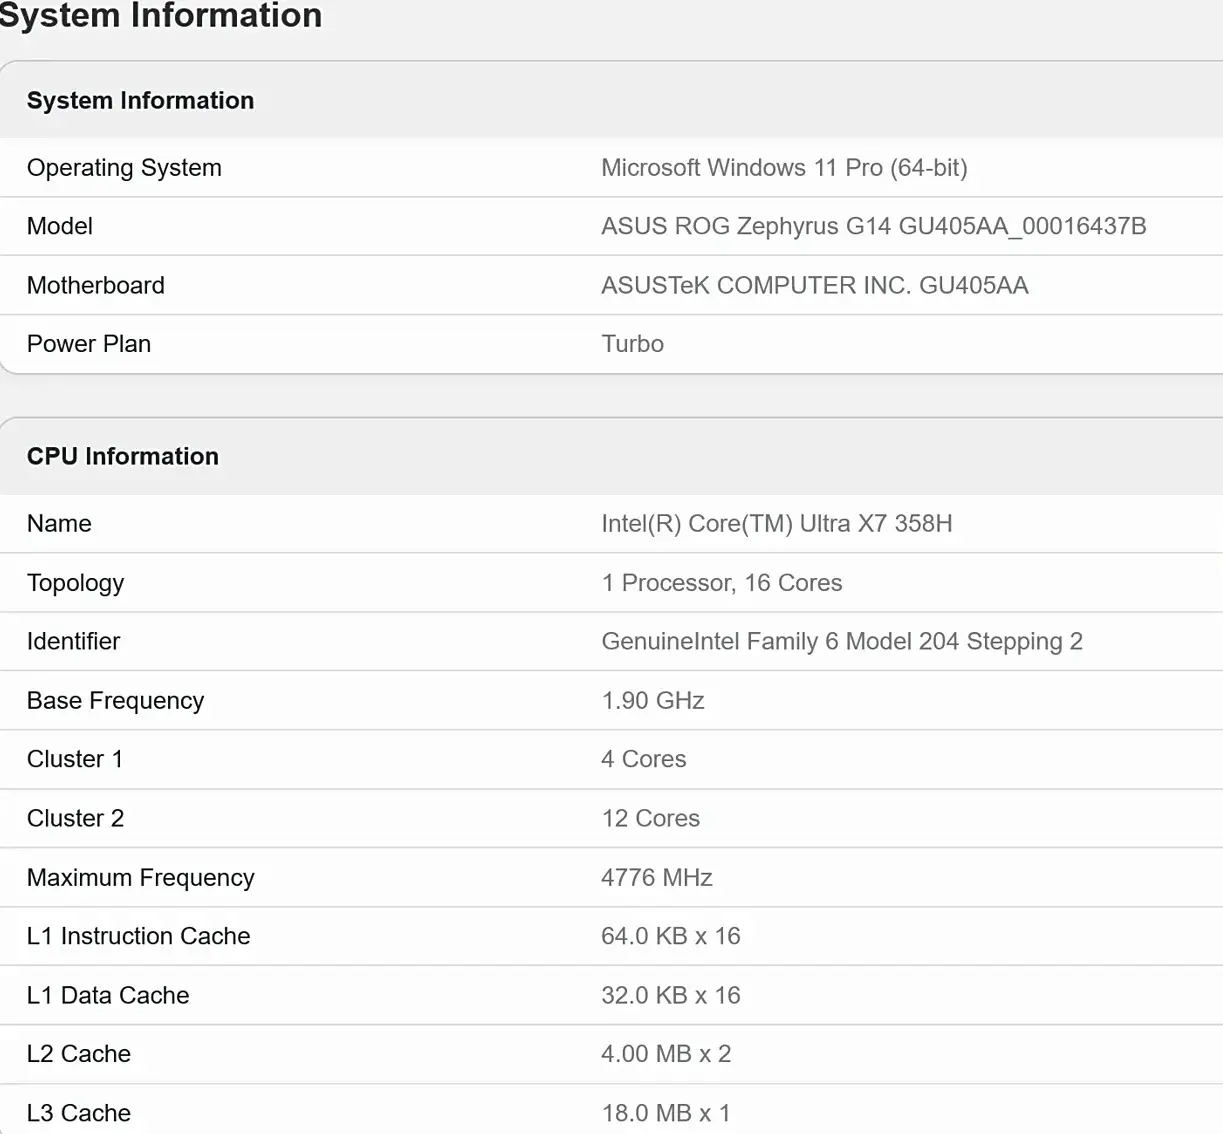The image size is (1223, 1134).
Task: Click the 1.90 GHz base frequency value
Action: (652, 701)
